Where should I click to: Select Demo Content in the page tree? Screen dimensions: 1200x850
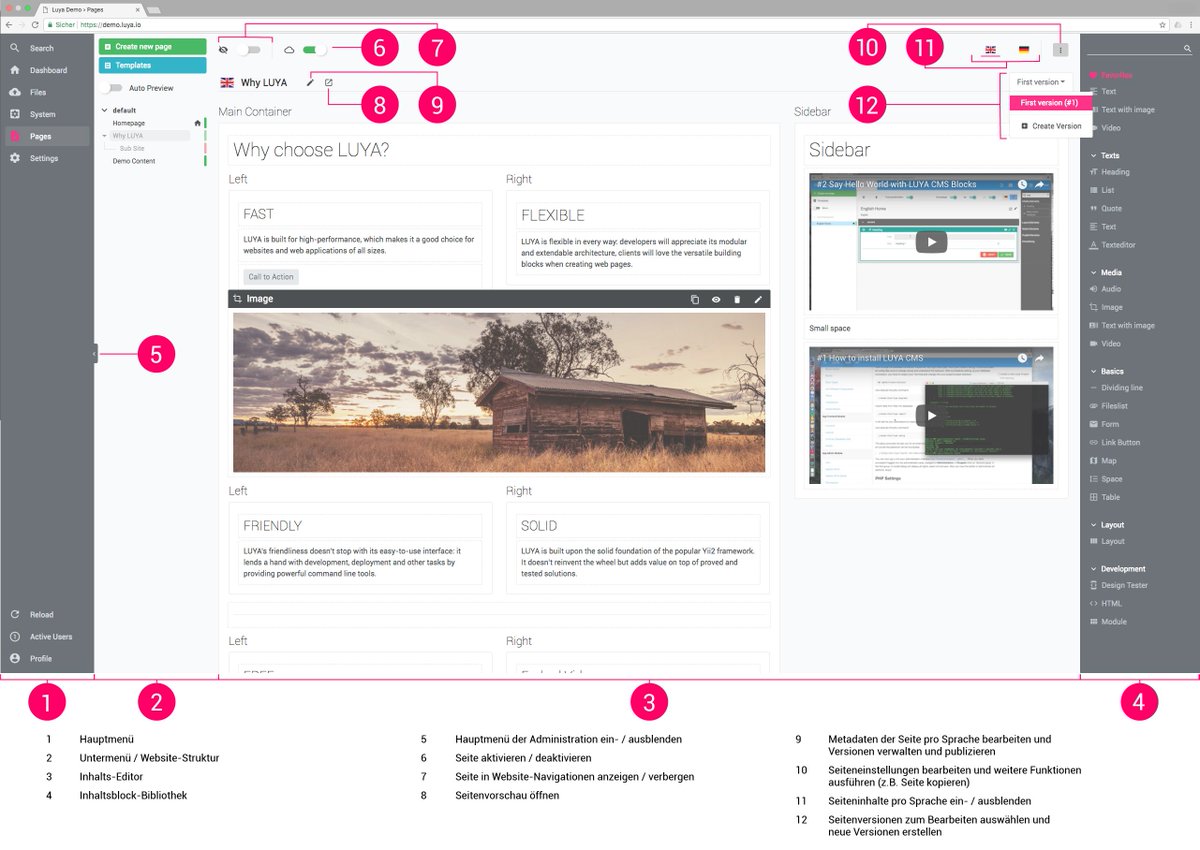[134, 161]
